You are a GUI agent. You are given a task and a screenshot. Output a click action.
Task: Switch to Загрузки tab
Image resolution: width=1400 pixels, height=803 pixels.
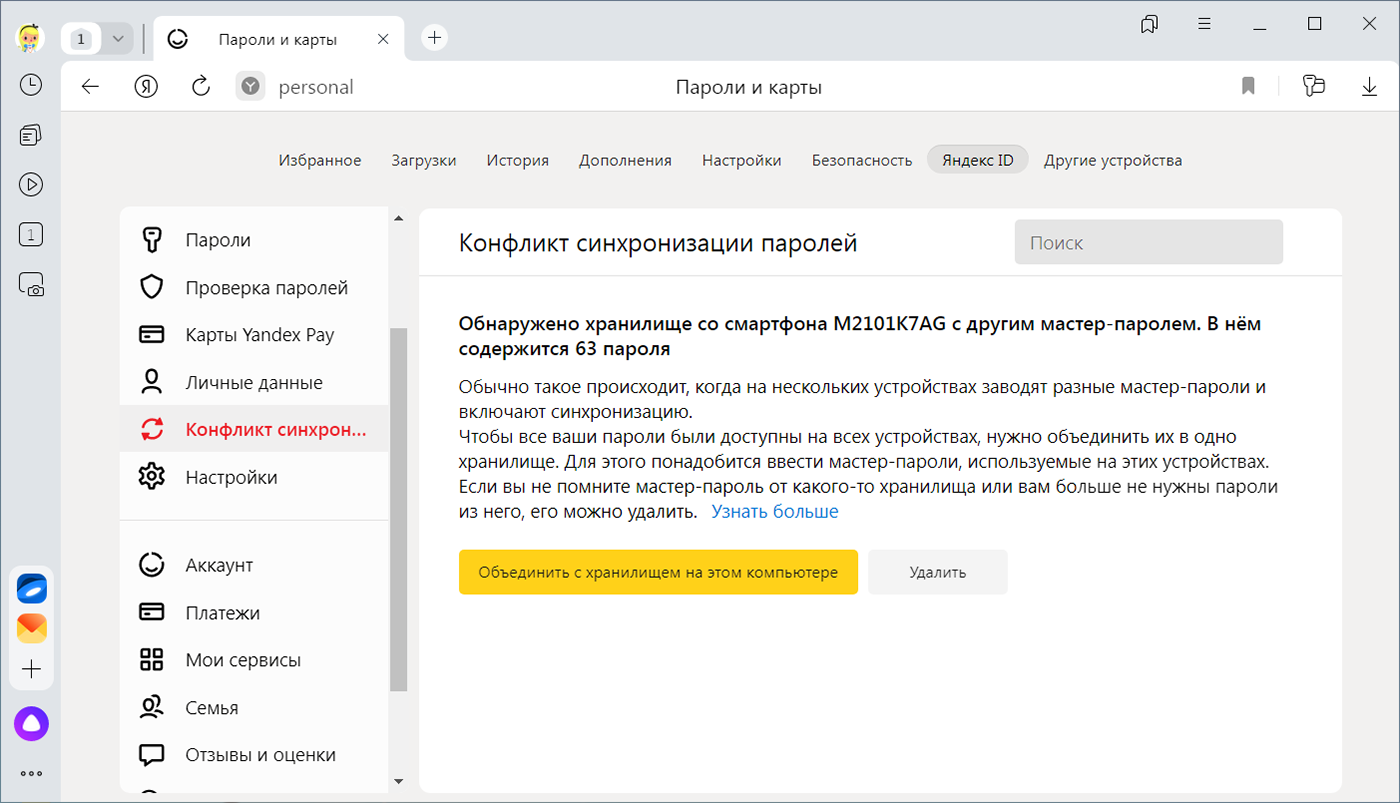click(424, 160)
